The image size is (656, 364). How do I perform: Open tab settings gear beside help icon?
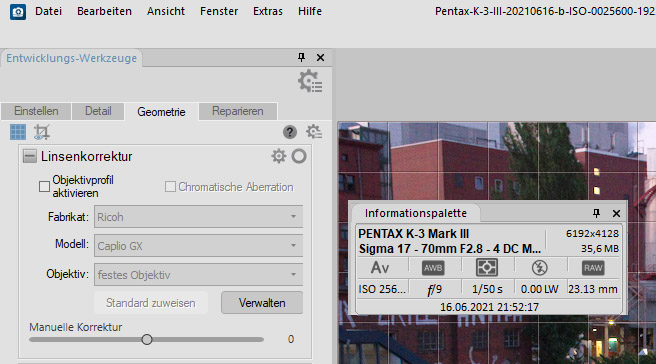[x=314, y=132]
